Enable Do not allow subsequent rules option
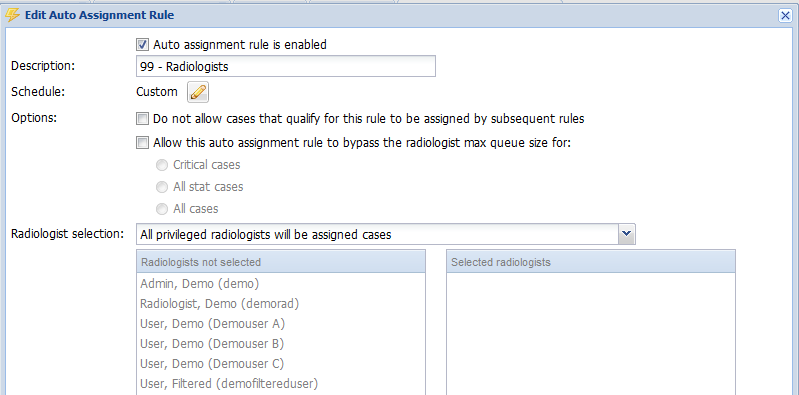 (142, 119)
